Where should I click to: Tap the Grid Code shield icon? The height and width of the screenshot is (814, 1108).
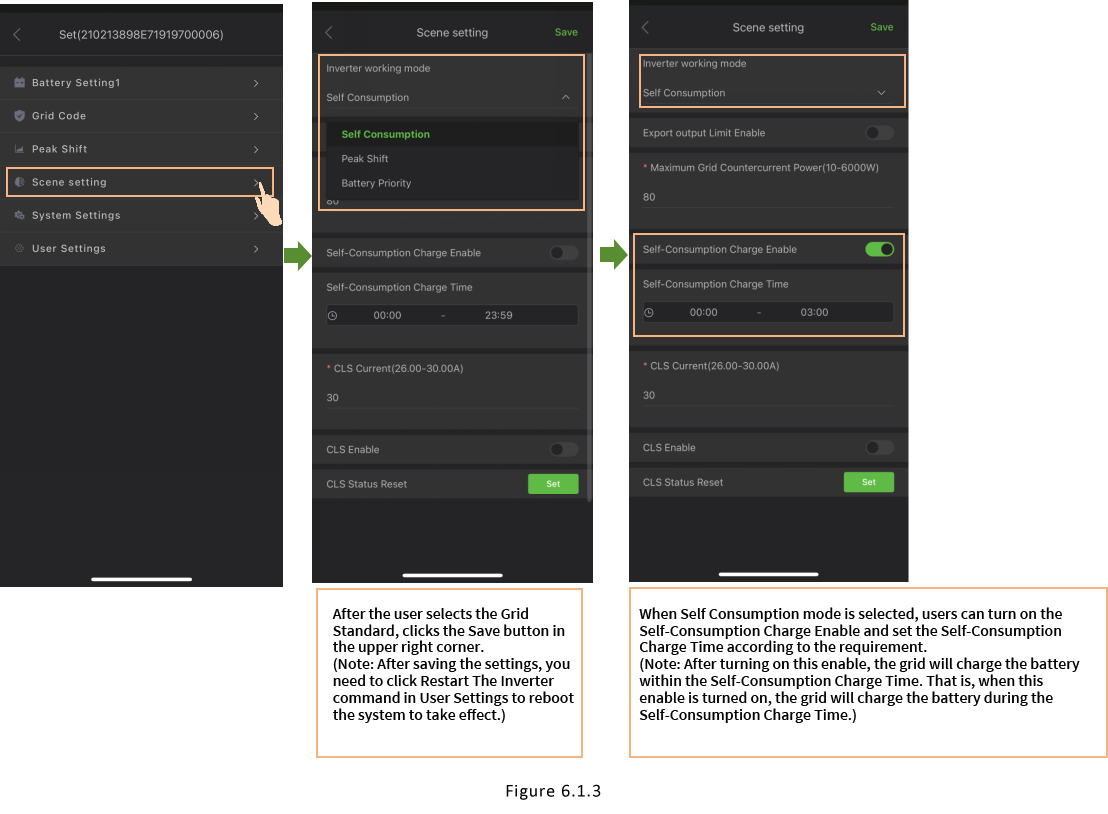point(19,116)
